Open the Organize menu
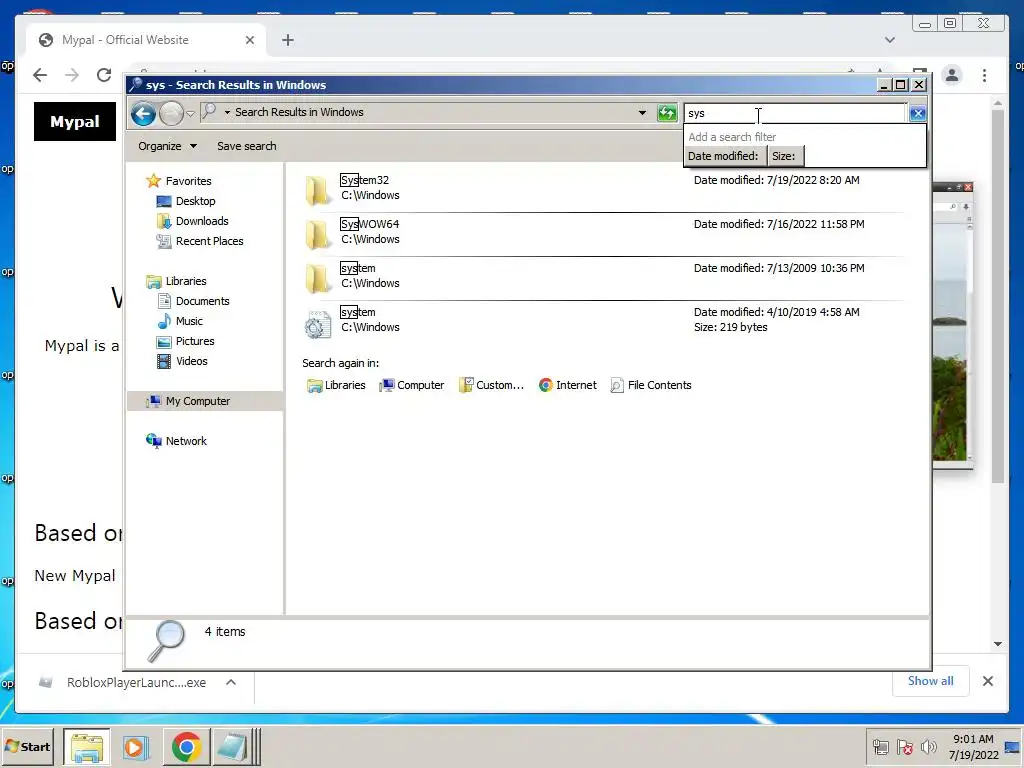1024x768 pixels. point(167,146)
